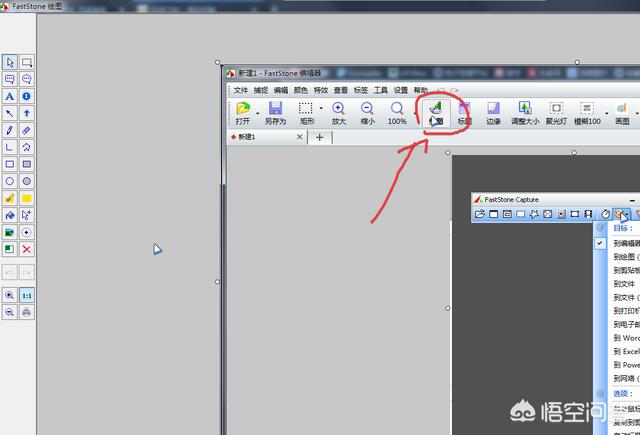Select the 到文件 output destination
The width and height of the screenshot is (640, 435).
pyautogui.click(x=624, y=284)
